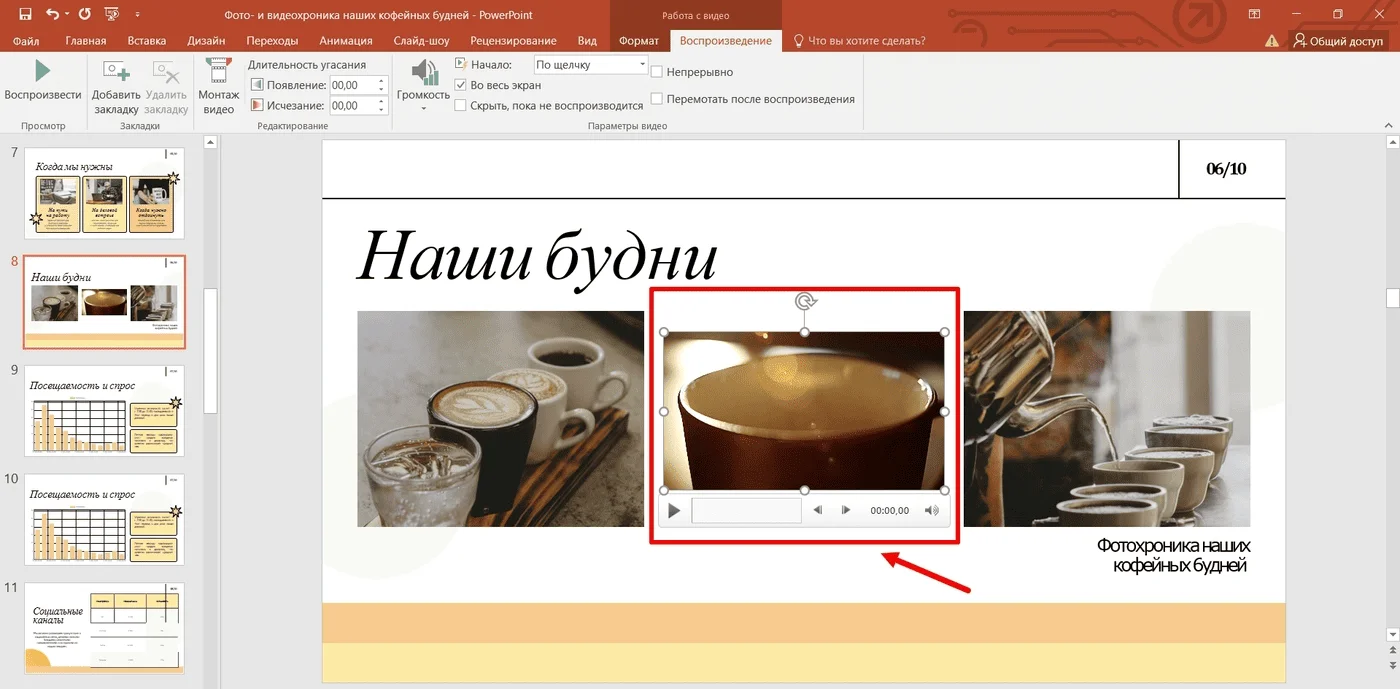Select slide 9 thumbnail Посещаемость и спрос

coord(104,411)
